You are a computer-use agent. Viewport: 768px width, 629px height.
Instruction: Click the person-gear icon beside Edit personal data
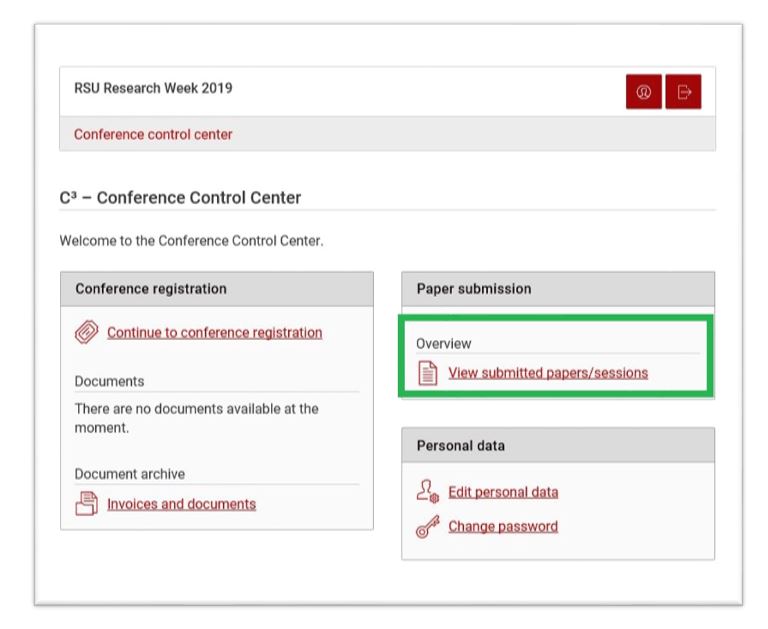coord(428,492)
